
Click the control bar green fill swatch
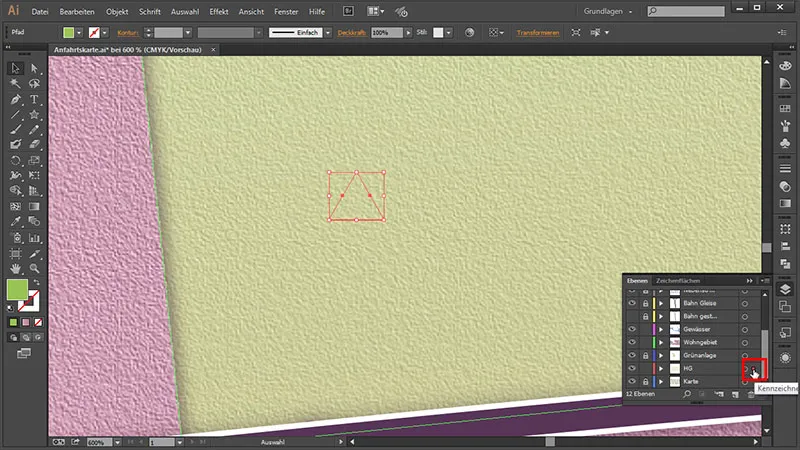point(68,33)
